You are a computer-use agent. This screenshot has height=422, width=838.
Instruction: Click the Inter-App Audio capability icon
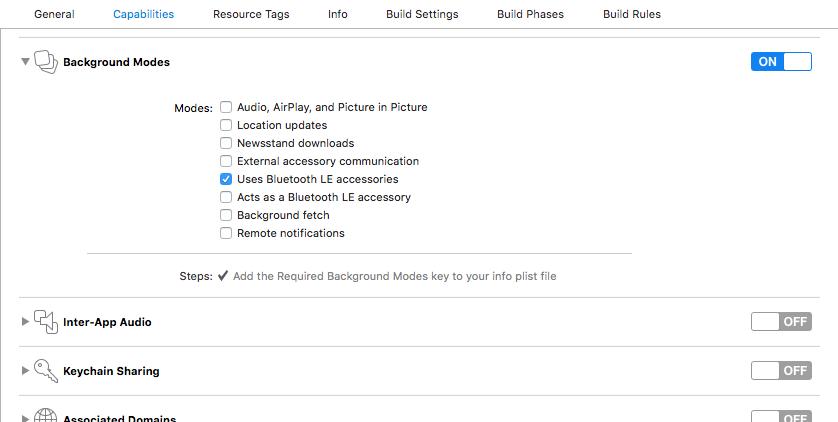point(46,322)
